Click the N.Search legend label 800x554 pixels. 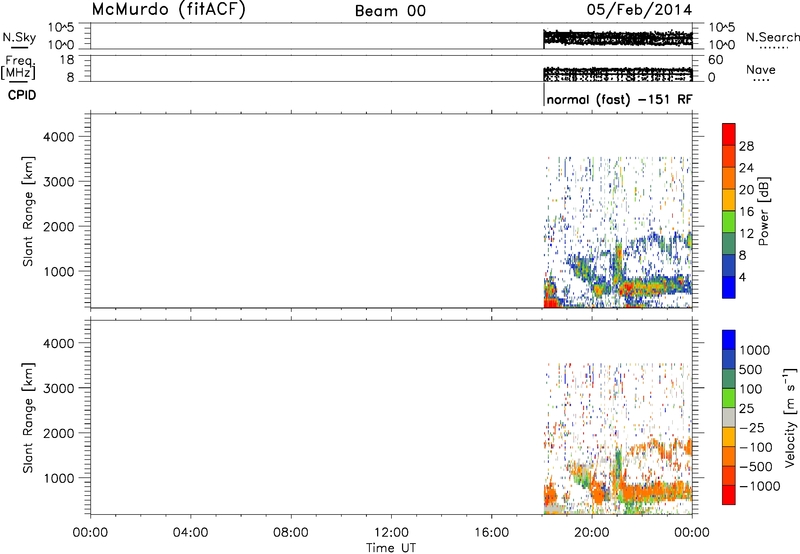click(772, 37)
